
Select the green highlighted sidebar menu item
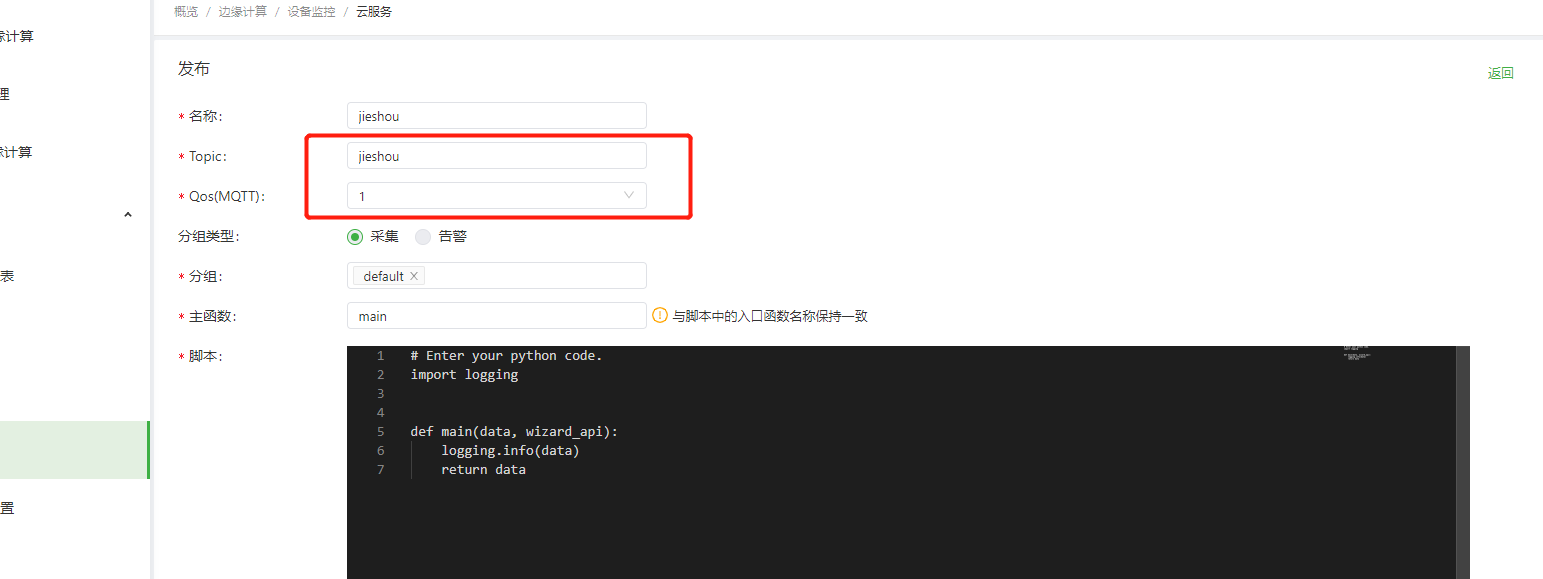coord(74,450)
